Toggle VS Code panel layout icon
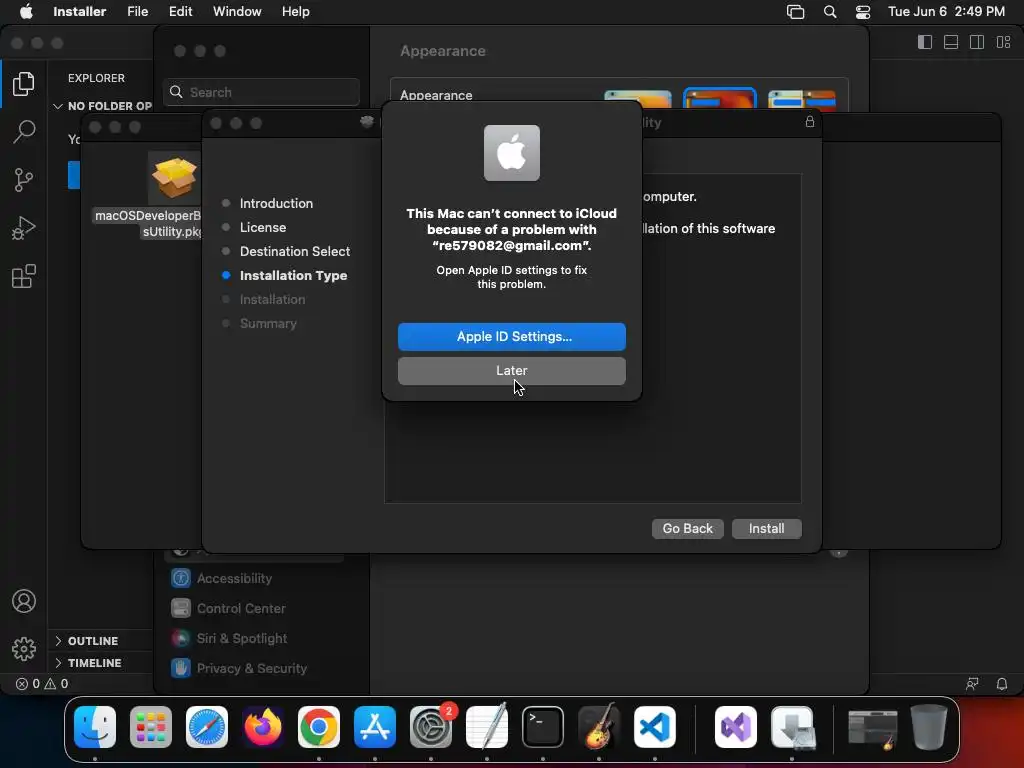The height and width of the screenshot is (768, 1024). click(x=951, y=42)
